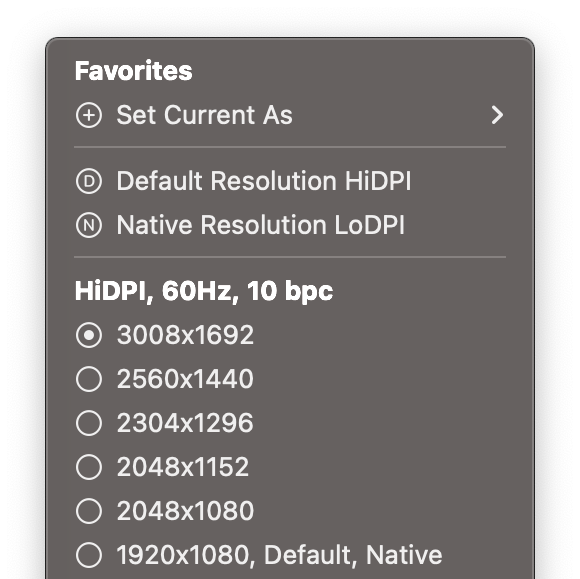The image size is (580, 579).
Task: Click the 2048x1080 resolution label
Action: (185, 511)
